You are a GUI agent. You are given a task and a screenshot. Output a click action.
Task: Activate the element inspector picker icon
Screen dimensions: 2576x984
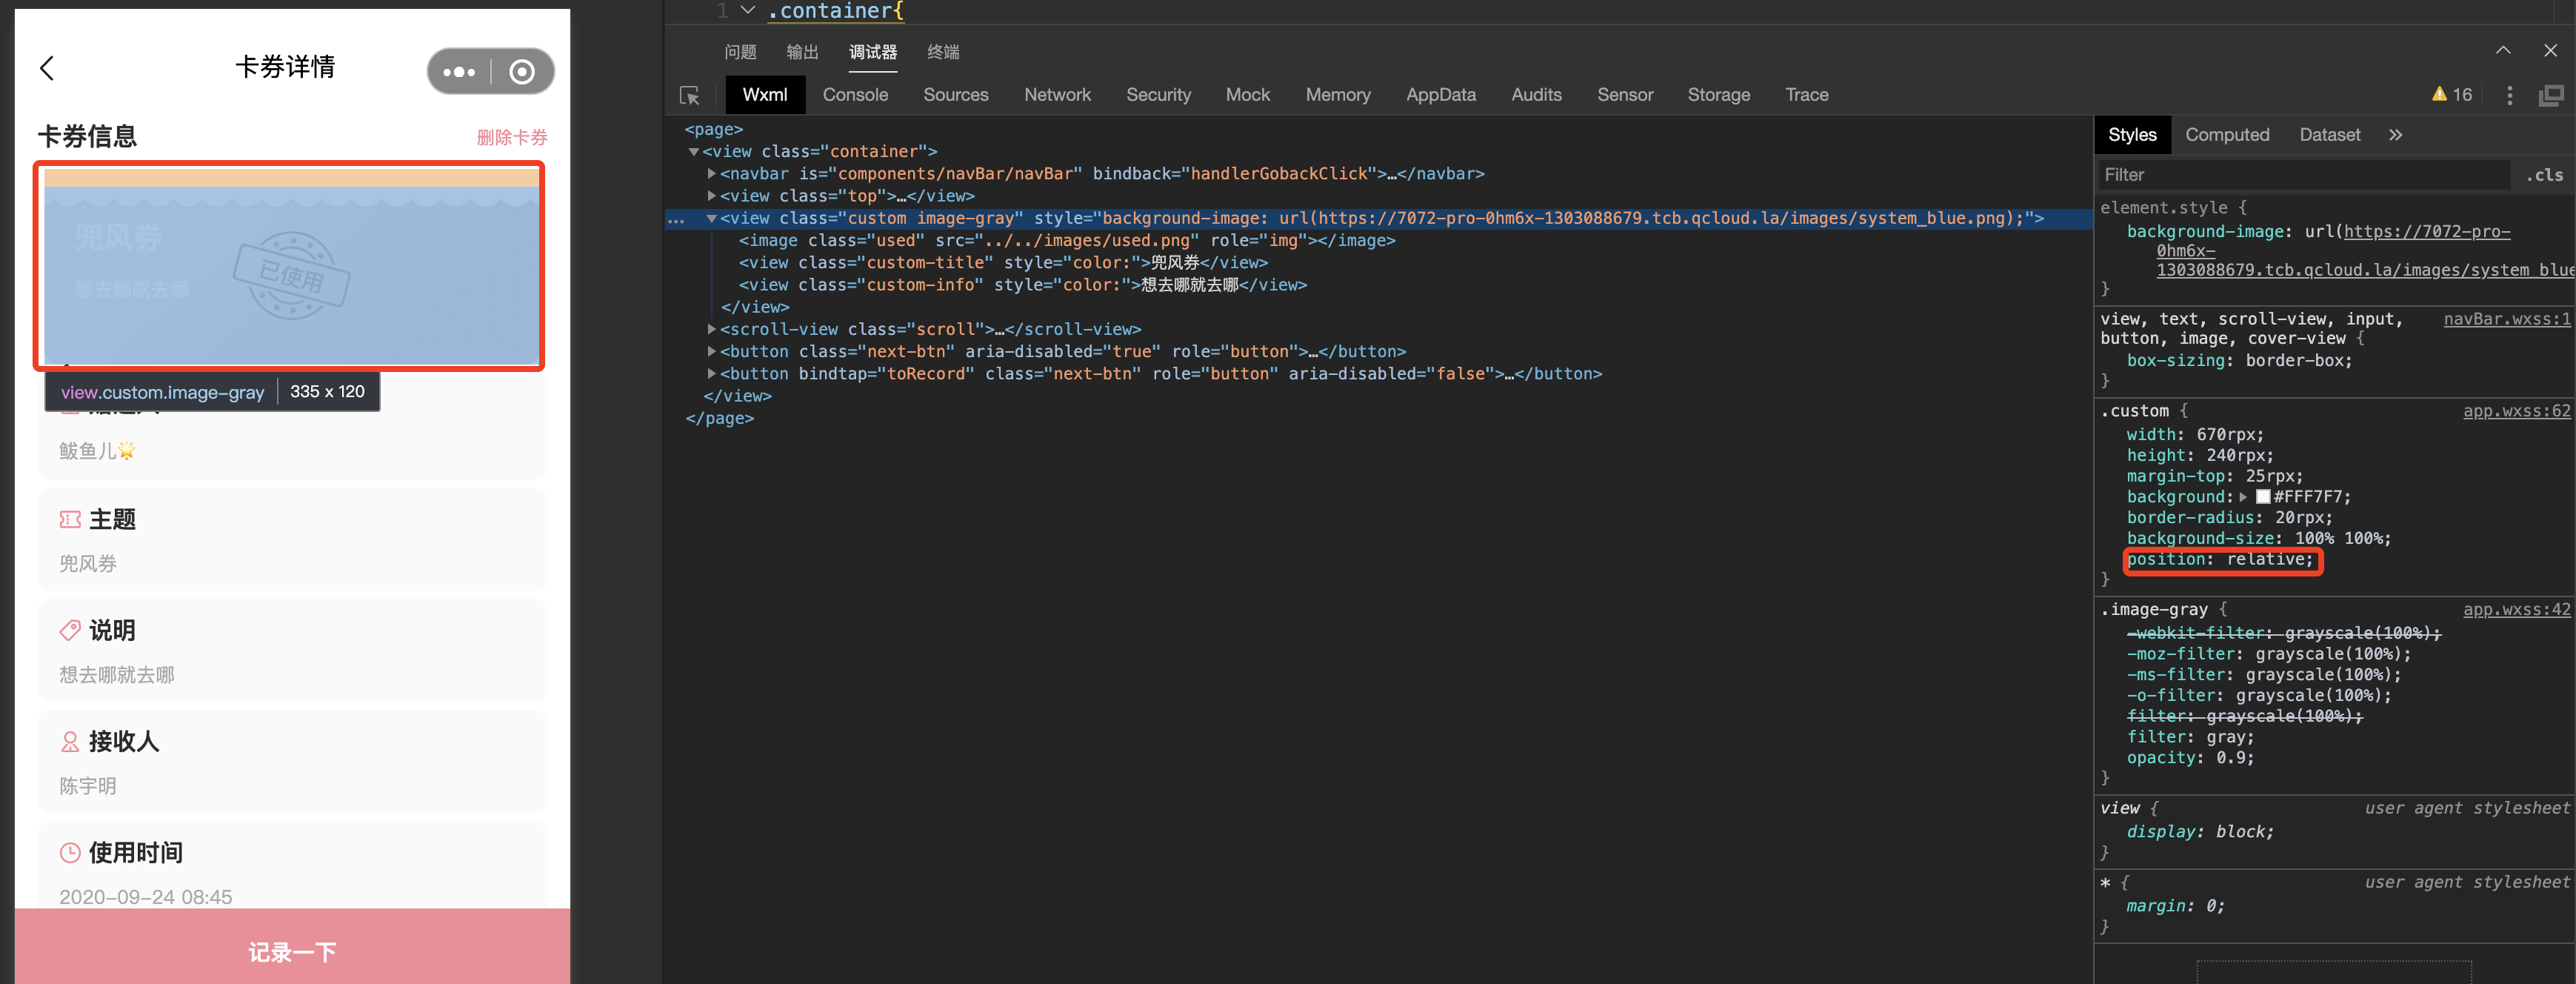689,96
